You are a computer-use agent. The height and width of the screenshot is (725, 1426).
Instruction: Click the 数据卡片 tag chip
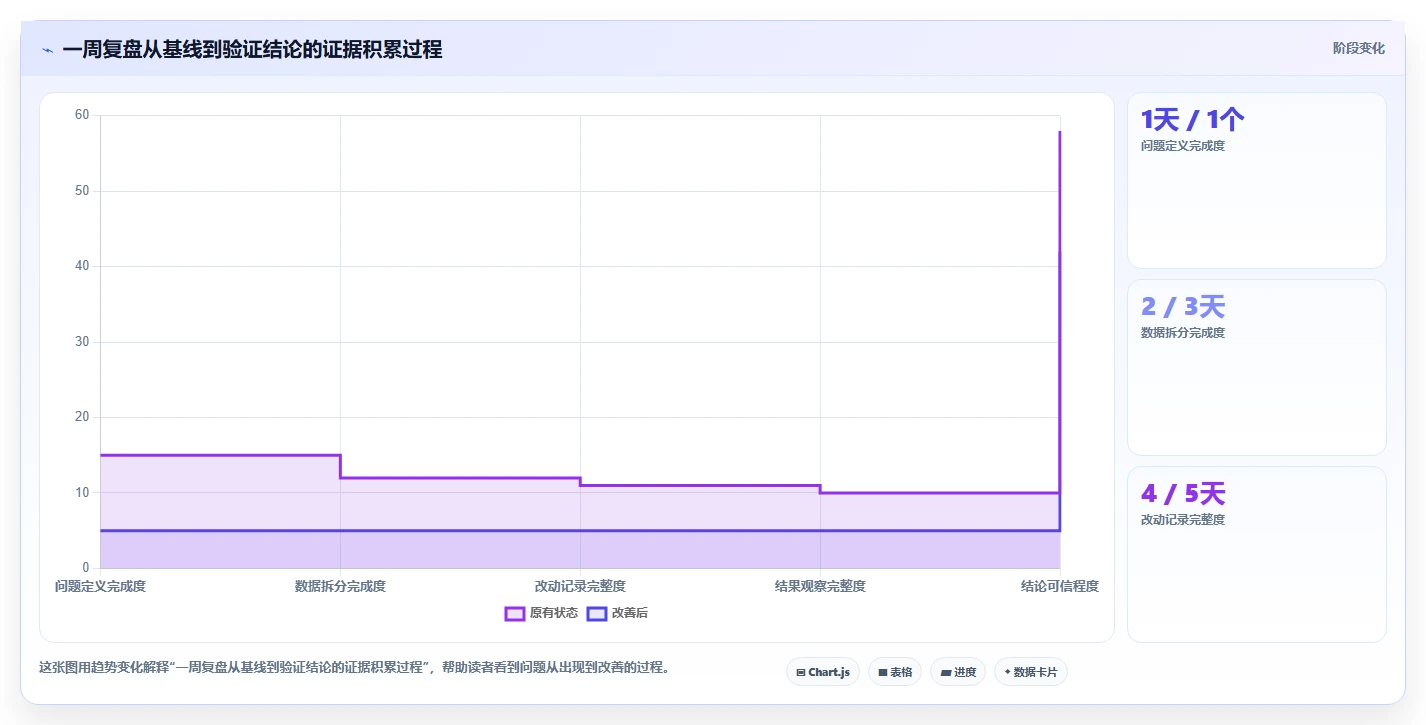1031,672
